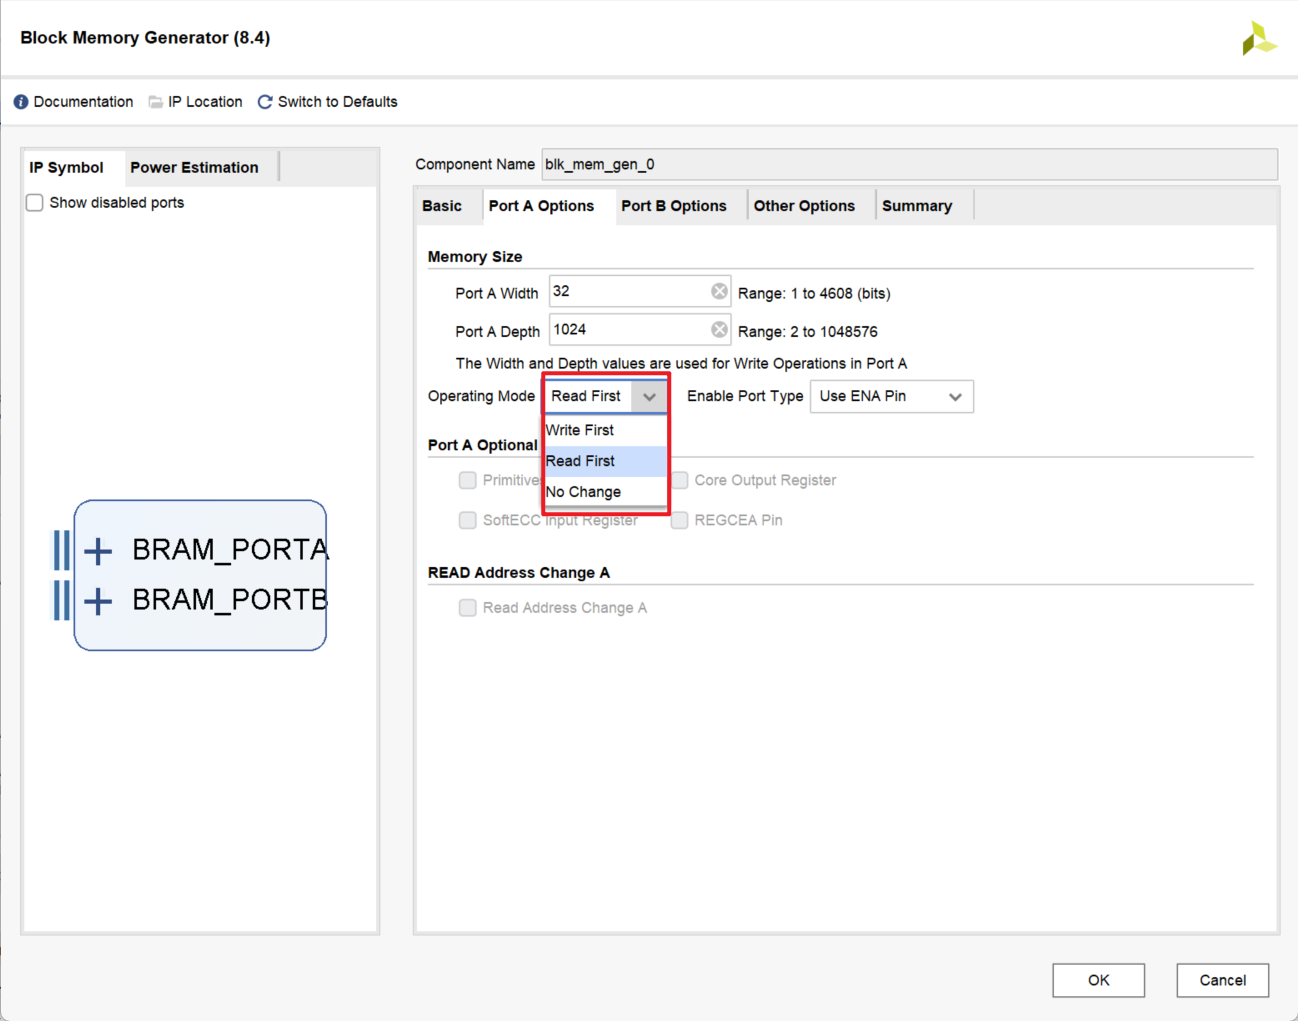
Task: Click the Component Name text field
Action: coord(908,165)
